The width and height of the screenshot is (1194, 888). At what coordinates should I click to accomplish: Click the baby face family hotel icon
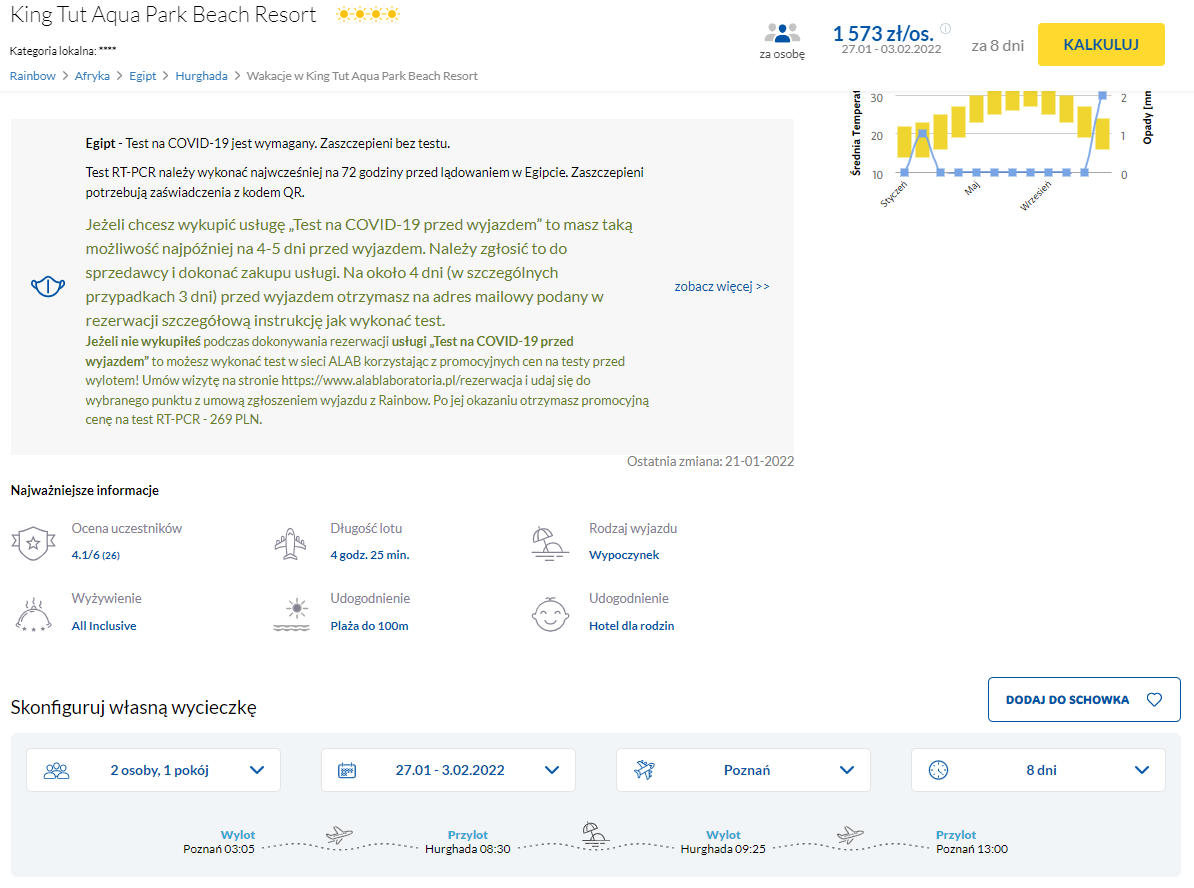pos(549,613)
